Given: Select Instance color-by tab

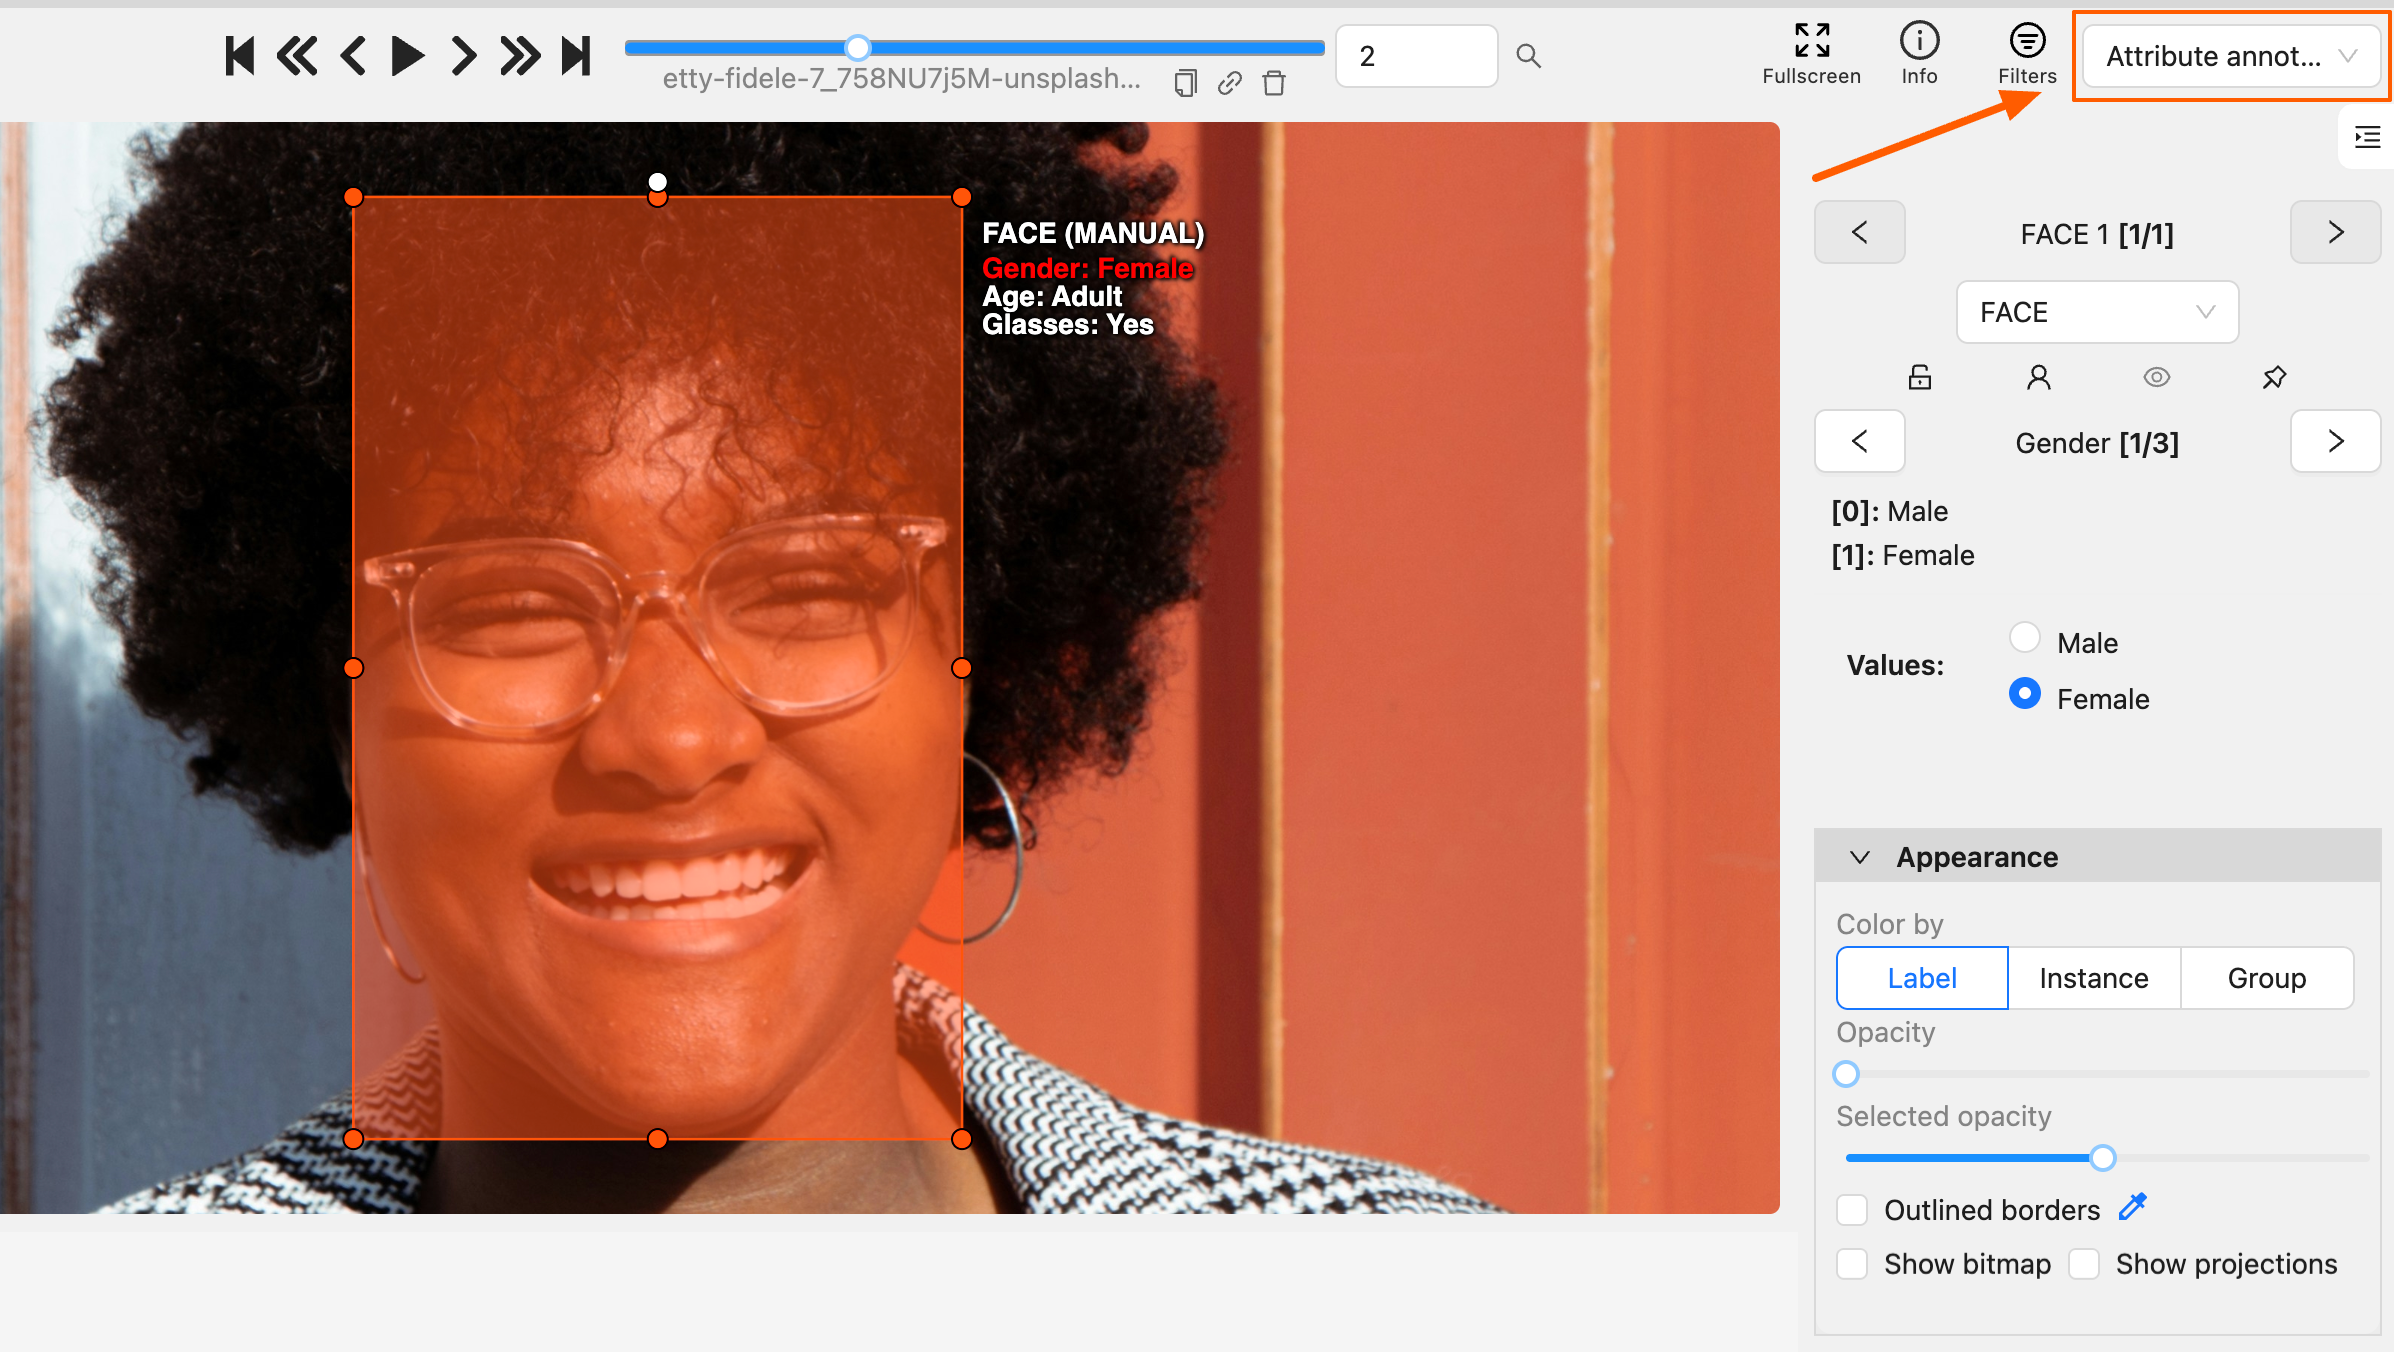Looking at the screenshot, I should pos(2093,978).
